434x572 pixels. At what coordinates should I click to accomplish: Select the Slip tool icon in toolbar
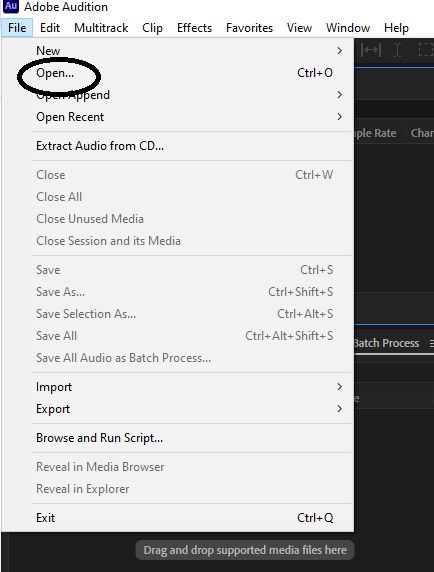(x=371, y=50)
